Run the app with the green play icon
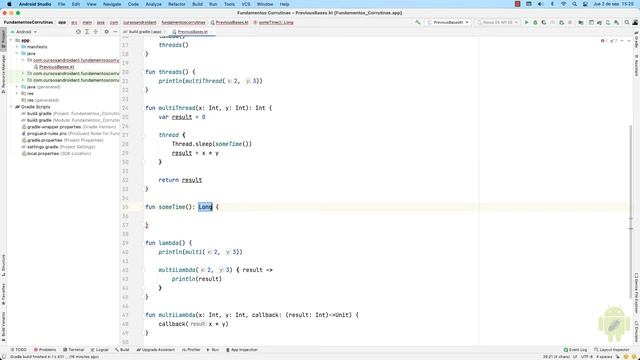Screen dimensions: 640x360 coord(527,22)
